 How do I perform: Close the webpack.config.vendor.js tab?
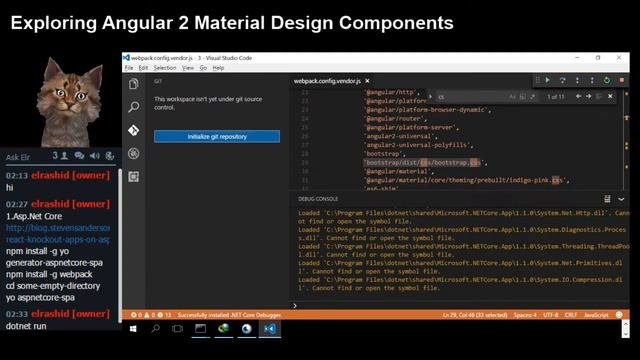tap(367, 81)
